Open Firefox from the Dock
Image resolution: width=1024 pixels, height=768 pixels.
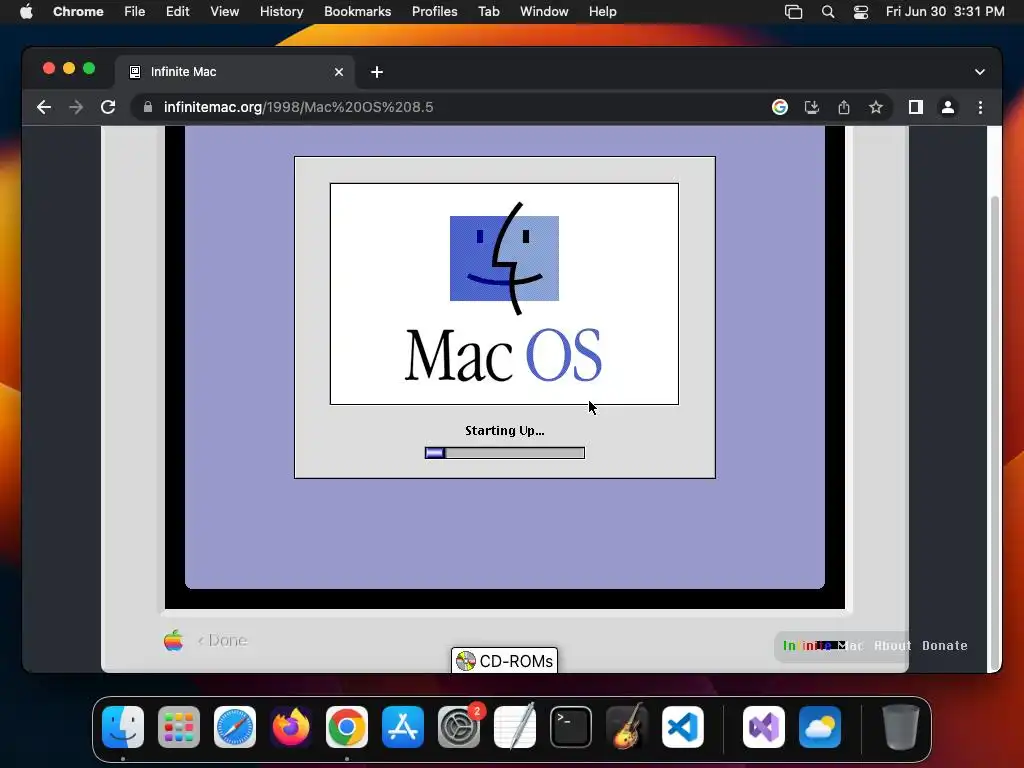(x=291, y=727)
